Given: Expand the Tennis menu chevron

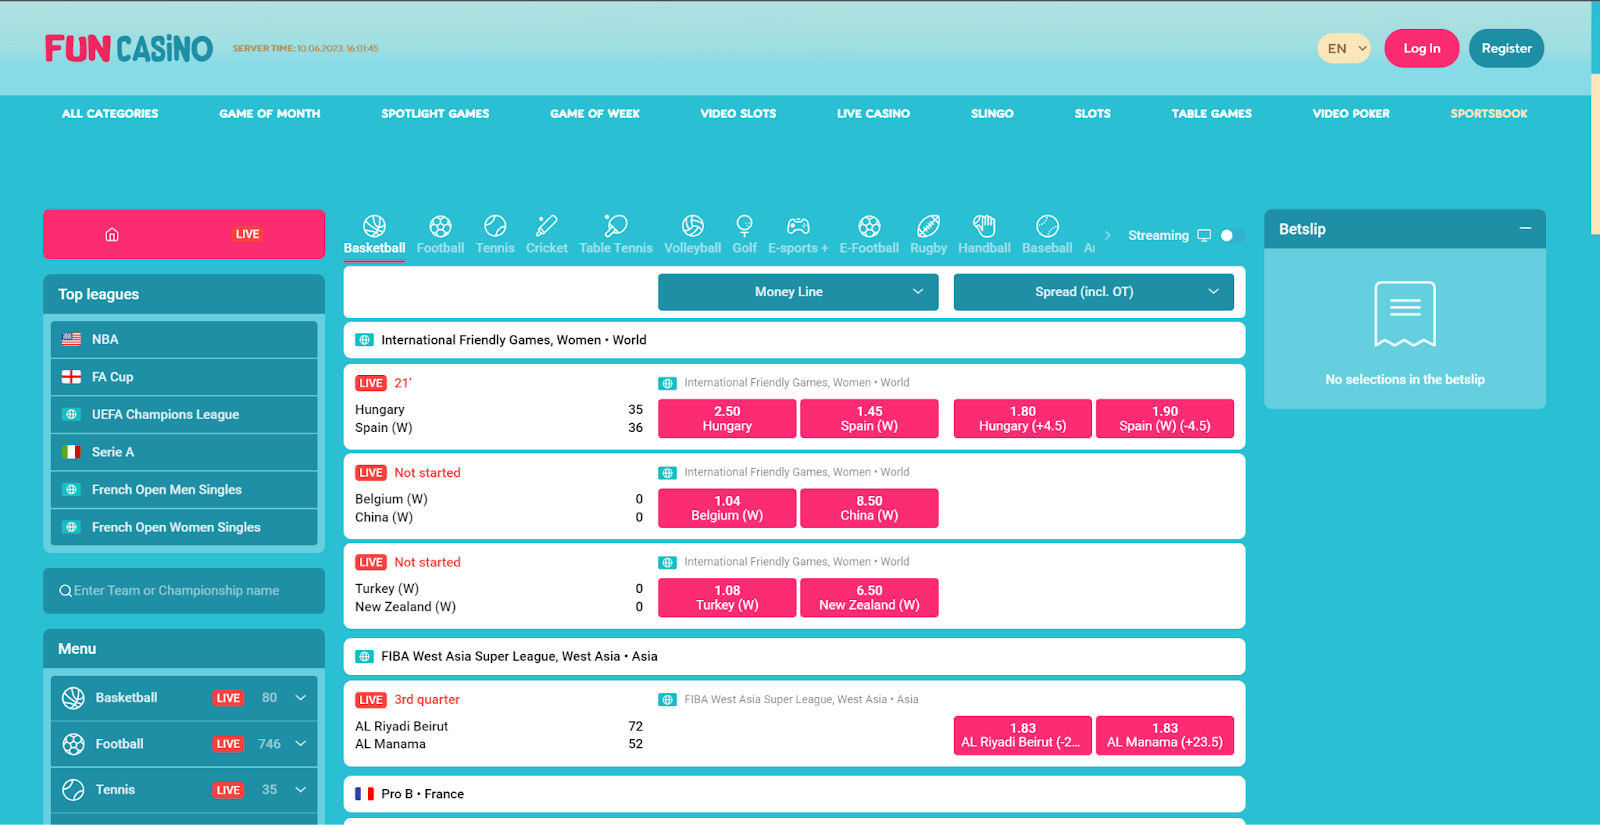Looking at the screenshot, I should [x=300, y=790].
